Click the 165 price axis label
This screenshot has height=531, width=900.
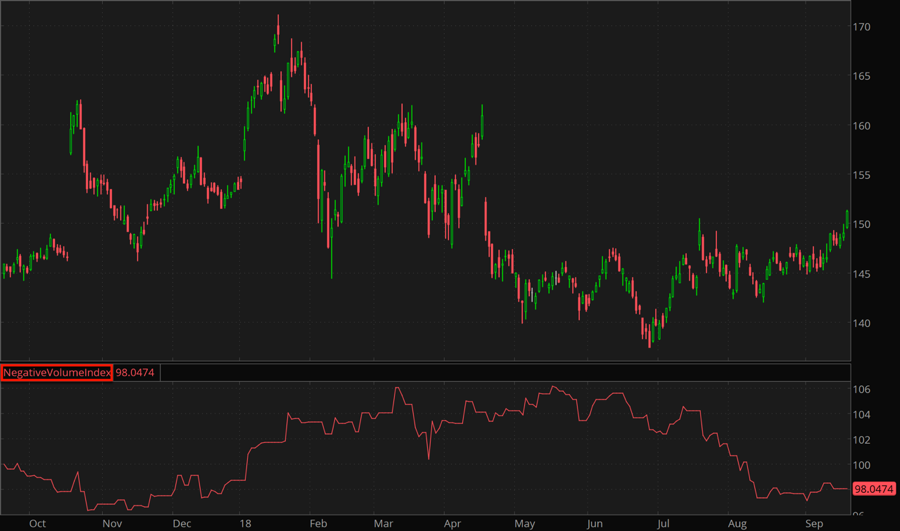(x=862, y=76)
